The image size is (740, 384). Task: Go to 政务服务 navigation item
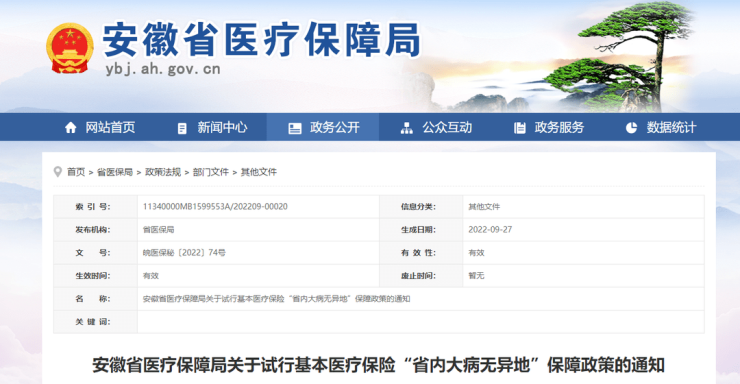click(x=547, y=127)
